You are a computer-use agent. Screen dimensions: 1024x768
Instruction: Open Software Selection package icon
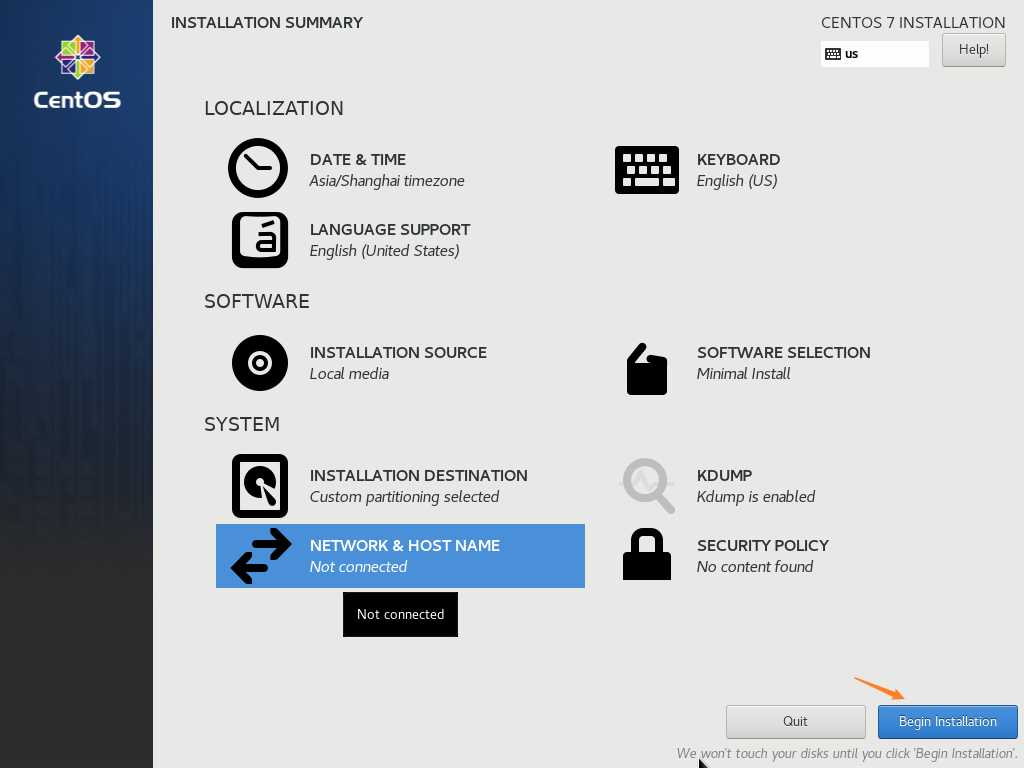coord(647,369)
